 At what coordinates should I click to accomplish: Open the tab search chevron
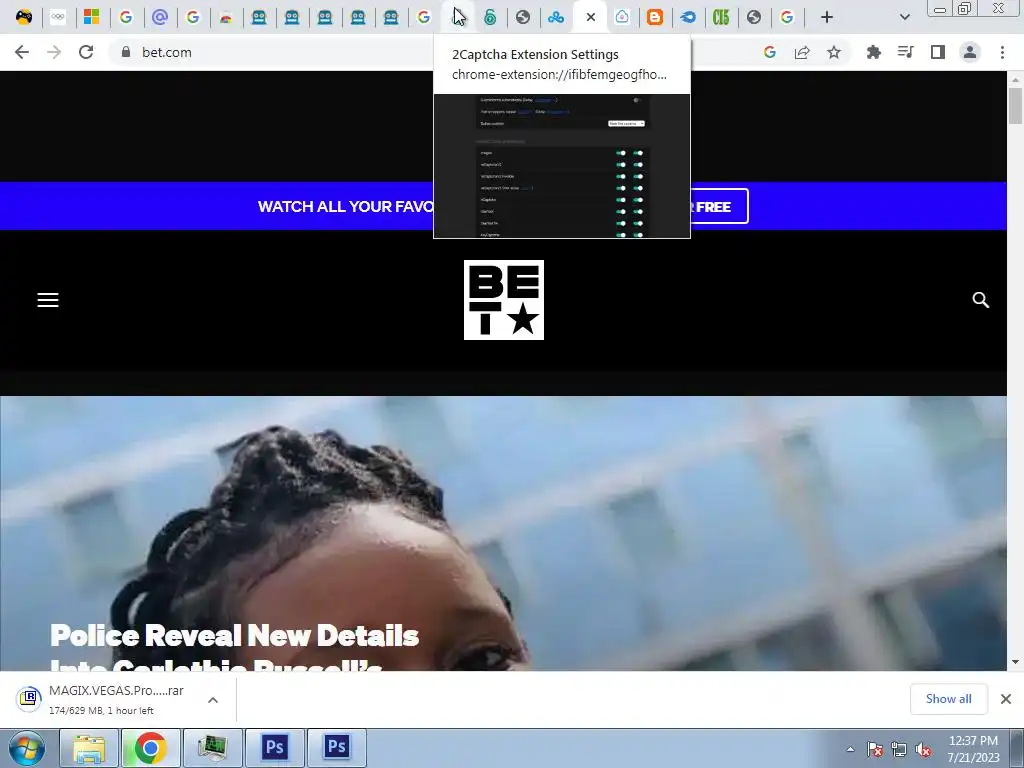904,17
